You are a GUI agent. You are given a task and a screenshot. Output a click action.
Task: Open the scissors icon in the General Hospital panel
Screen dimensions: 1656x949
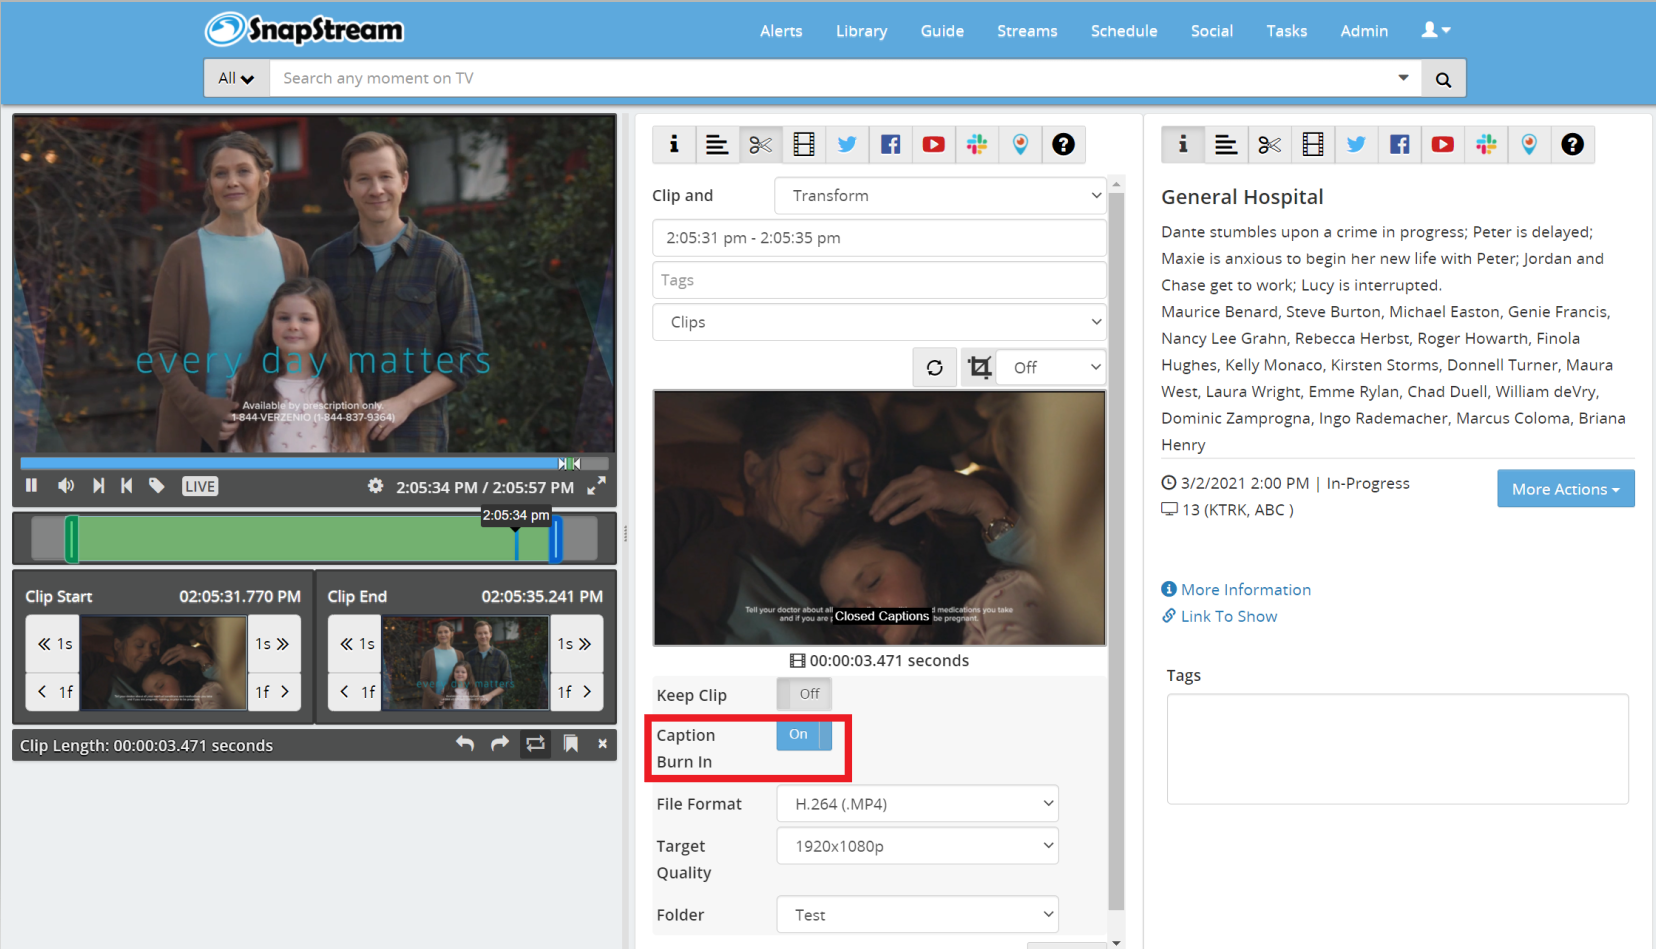point(1270,145)
